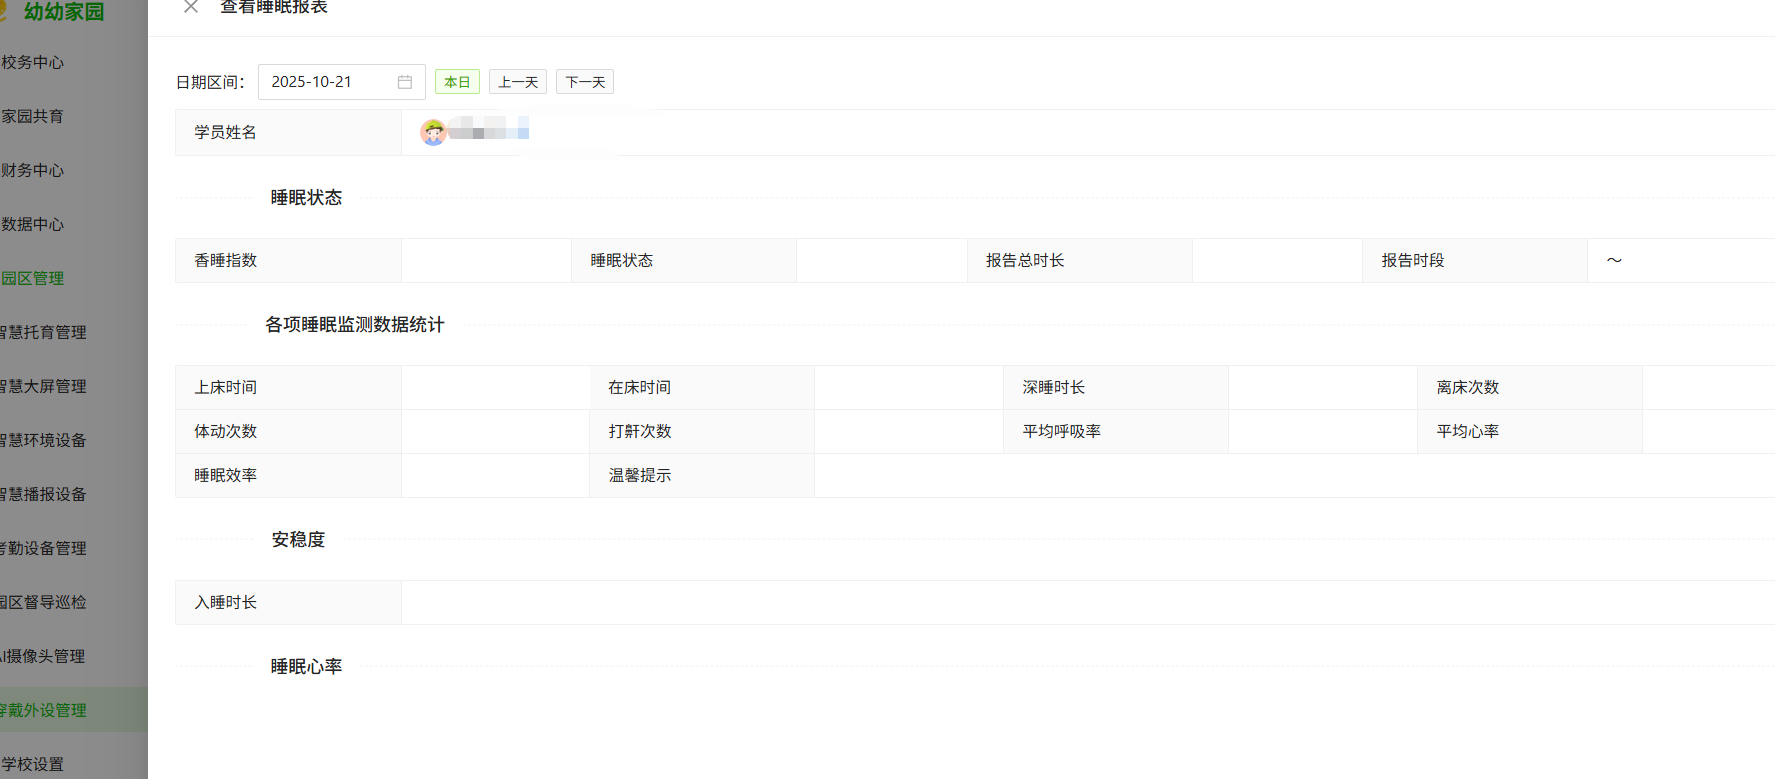Expand 智慧大屏管理 section

coord(44,386)
